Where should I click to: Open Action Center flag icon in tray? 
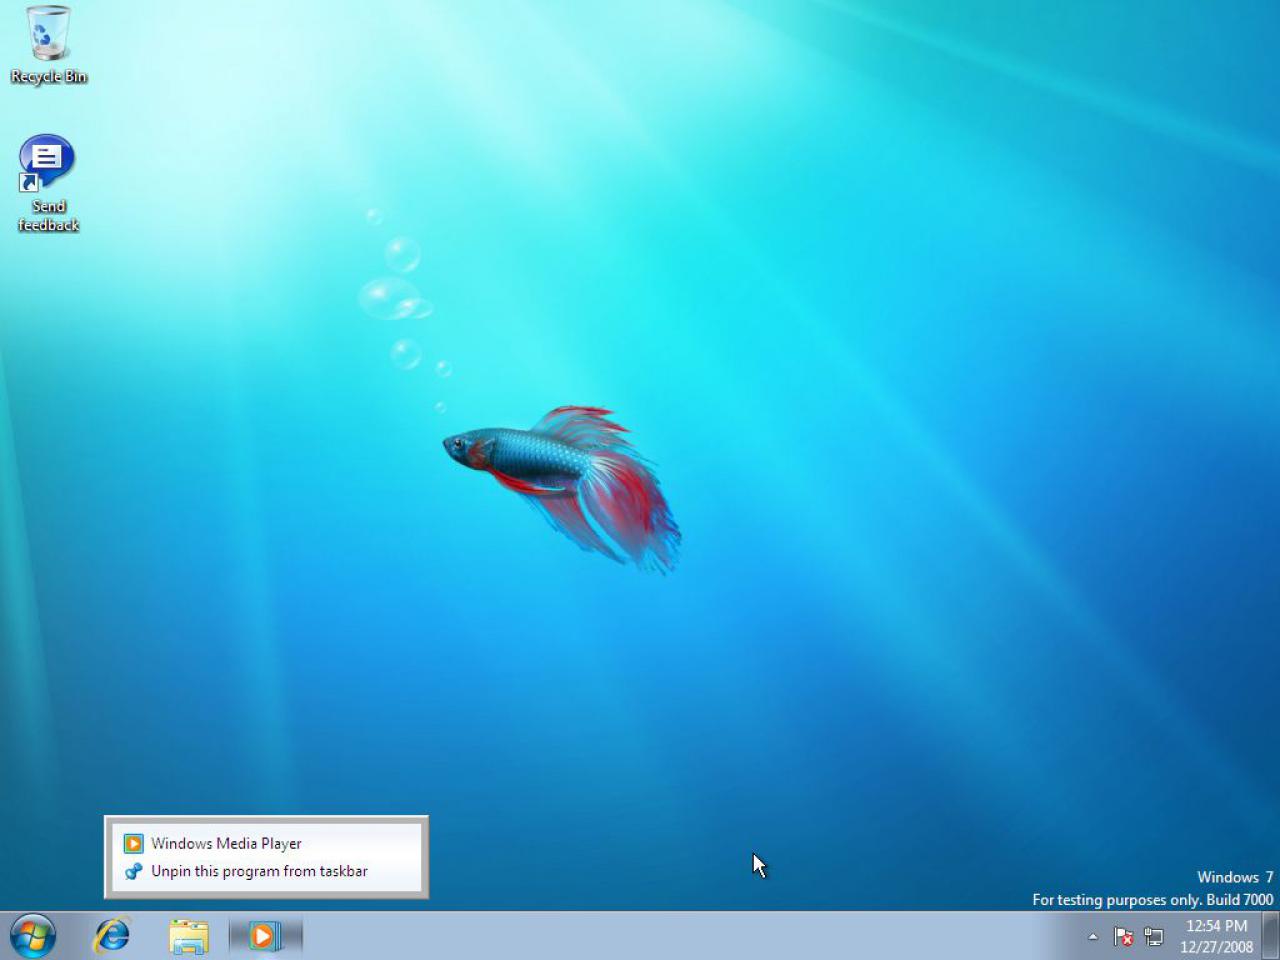[x=1123, y=937]
